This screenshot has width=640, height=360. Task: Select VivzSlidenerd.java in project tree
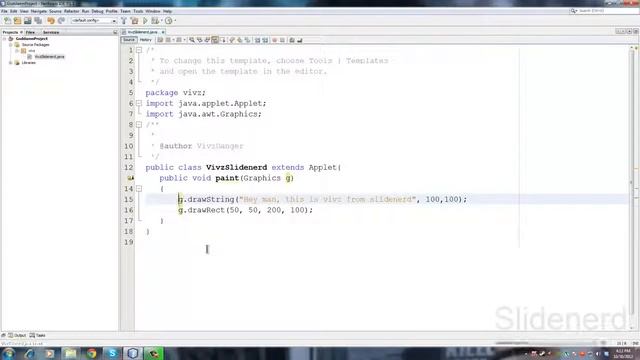point(49,57)
